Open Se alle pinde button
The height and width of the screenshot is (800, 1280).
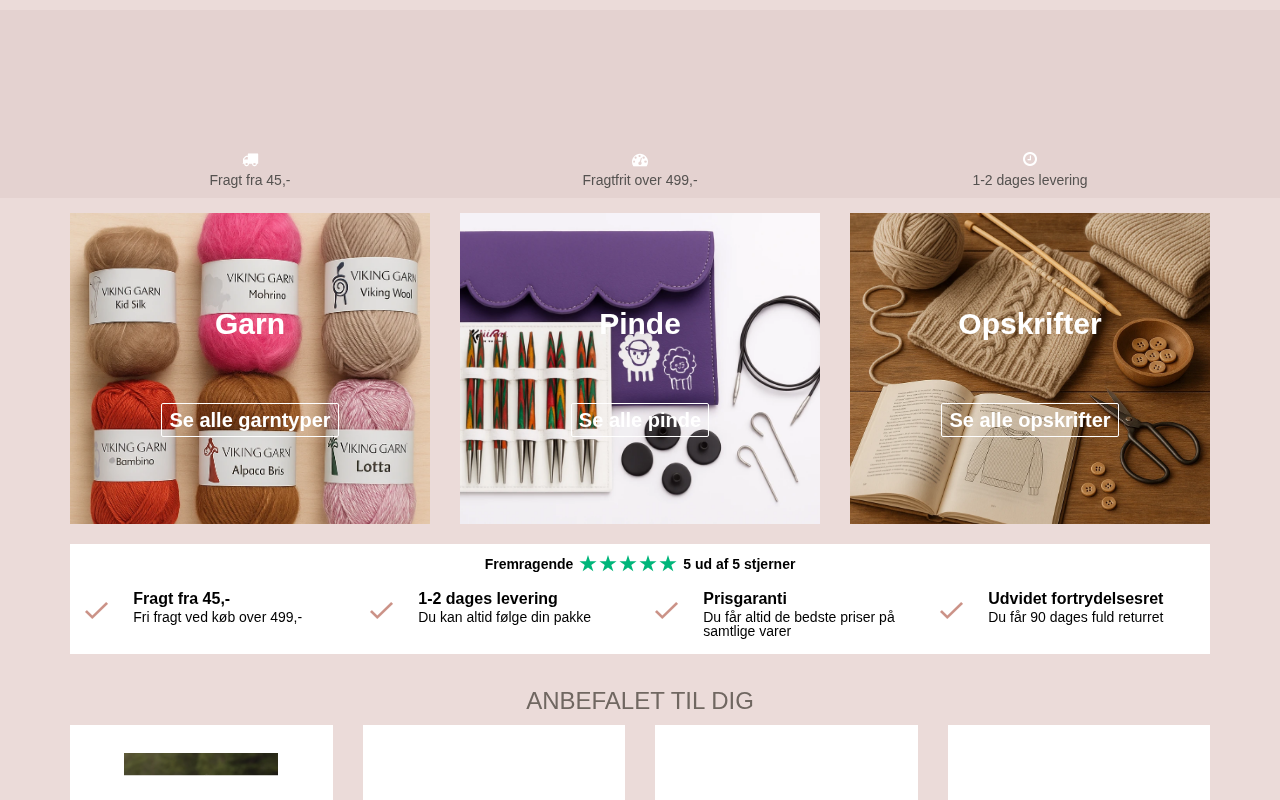640,420
